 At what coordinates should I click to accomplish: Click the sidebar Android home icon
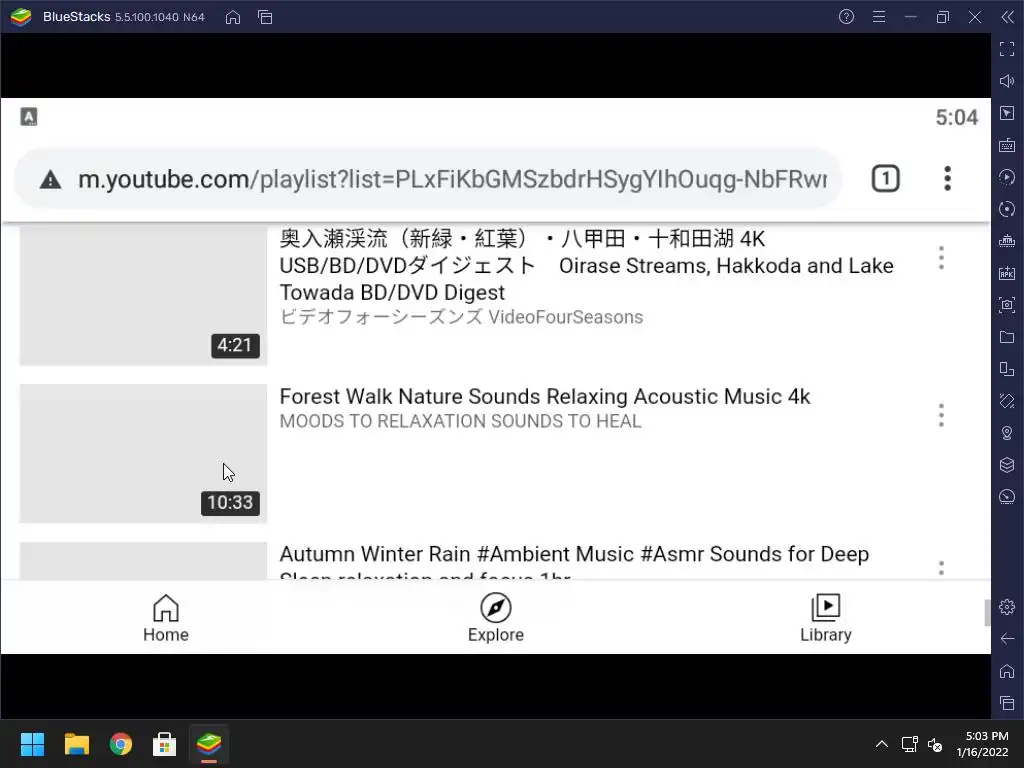(1007, 671)
